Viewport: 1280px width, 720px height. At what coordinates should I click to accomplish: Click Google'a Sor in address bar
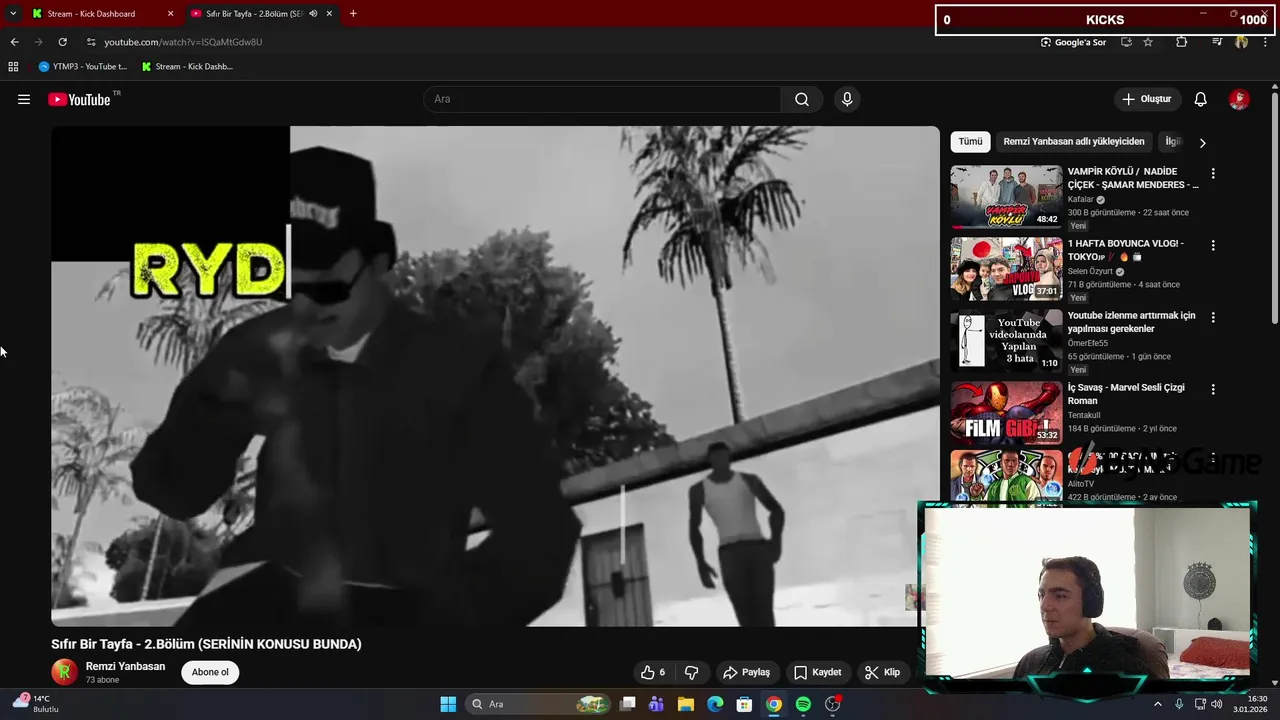tap(1073, 42)
